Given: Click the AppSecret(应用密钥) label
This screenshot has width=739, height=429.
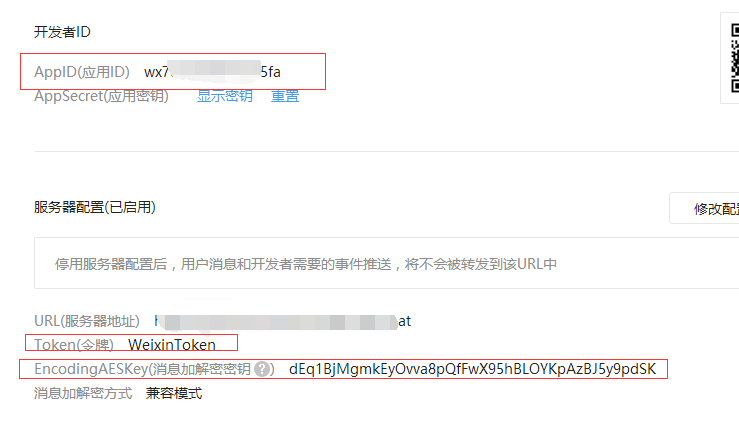Looking at the screenshot, I should (101, 96).
